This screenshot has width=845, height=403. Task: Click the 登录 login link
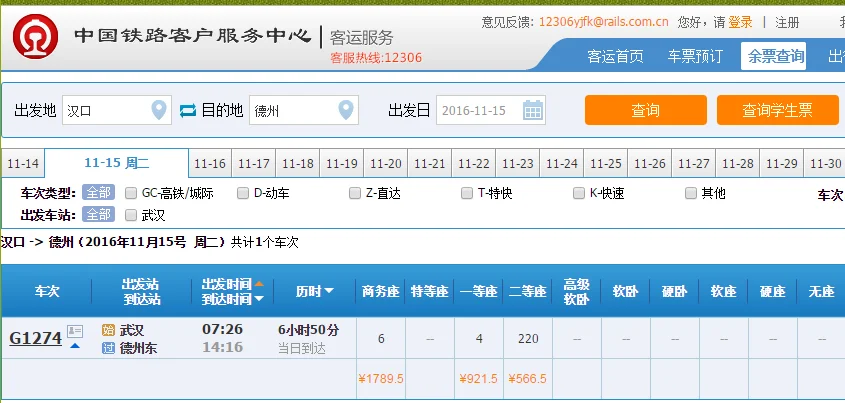[740, 22]
